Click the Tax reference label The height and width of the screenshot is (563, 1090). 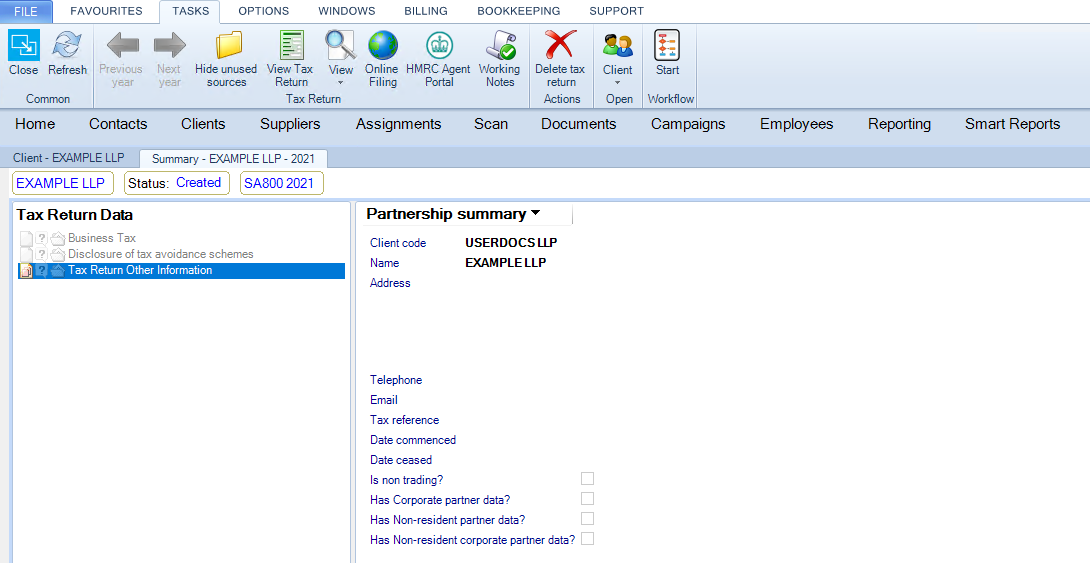(405, 420)
